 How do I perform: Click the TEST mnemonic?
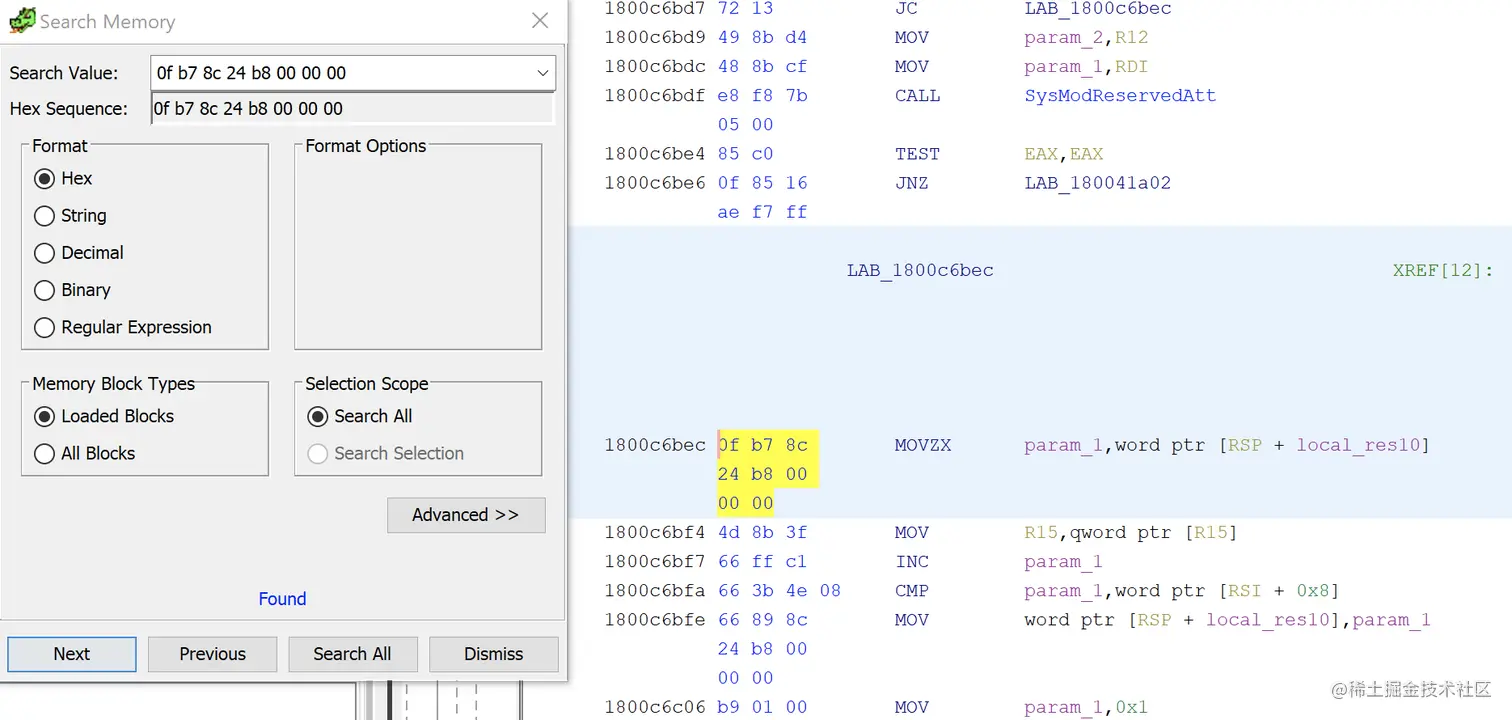tap(917, 154)
